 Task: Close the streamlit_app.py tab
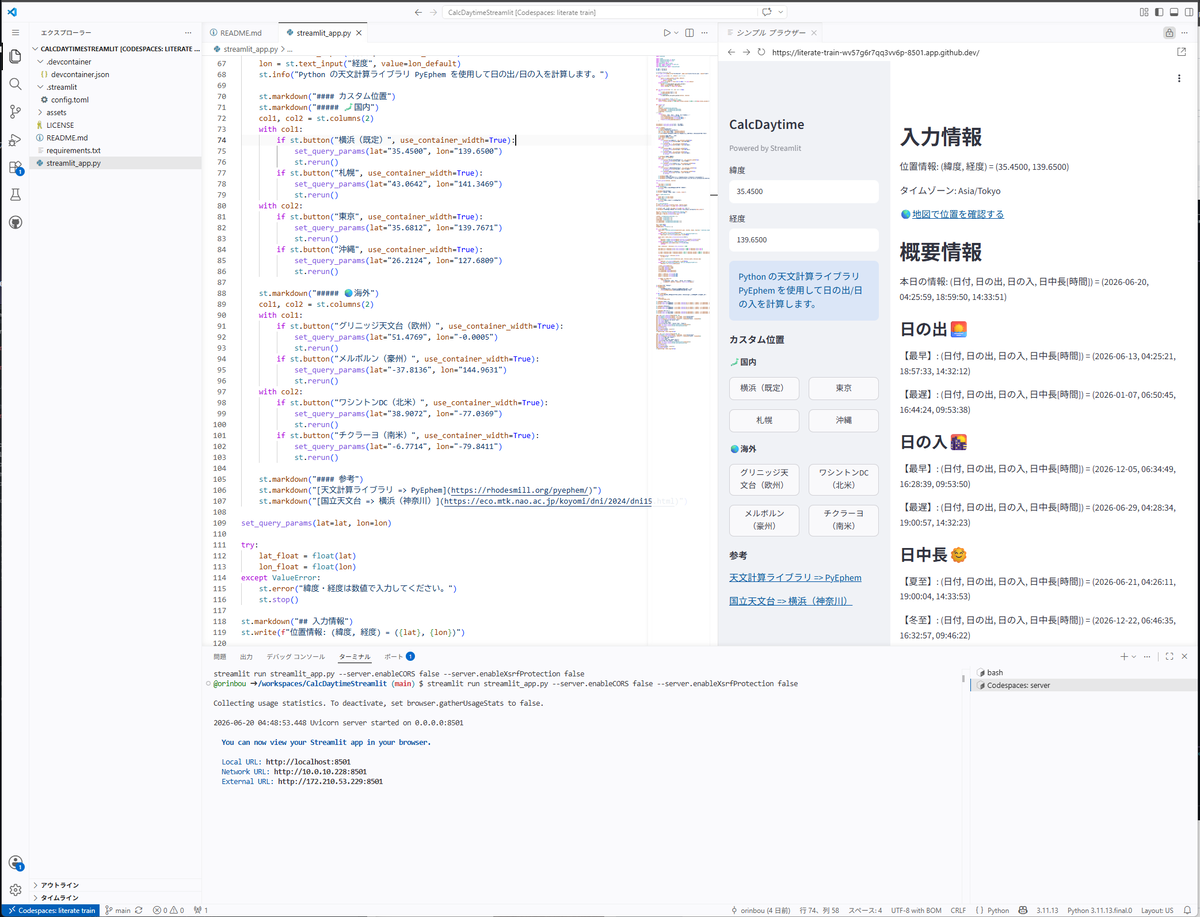[x=361, y=33]
